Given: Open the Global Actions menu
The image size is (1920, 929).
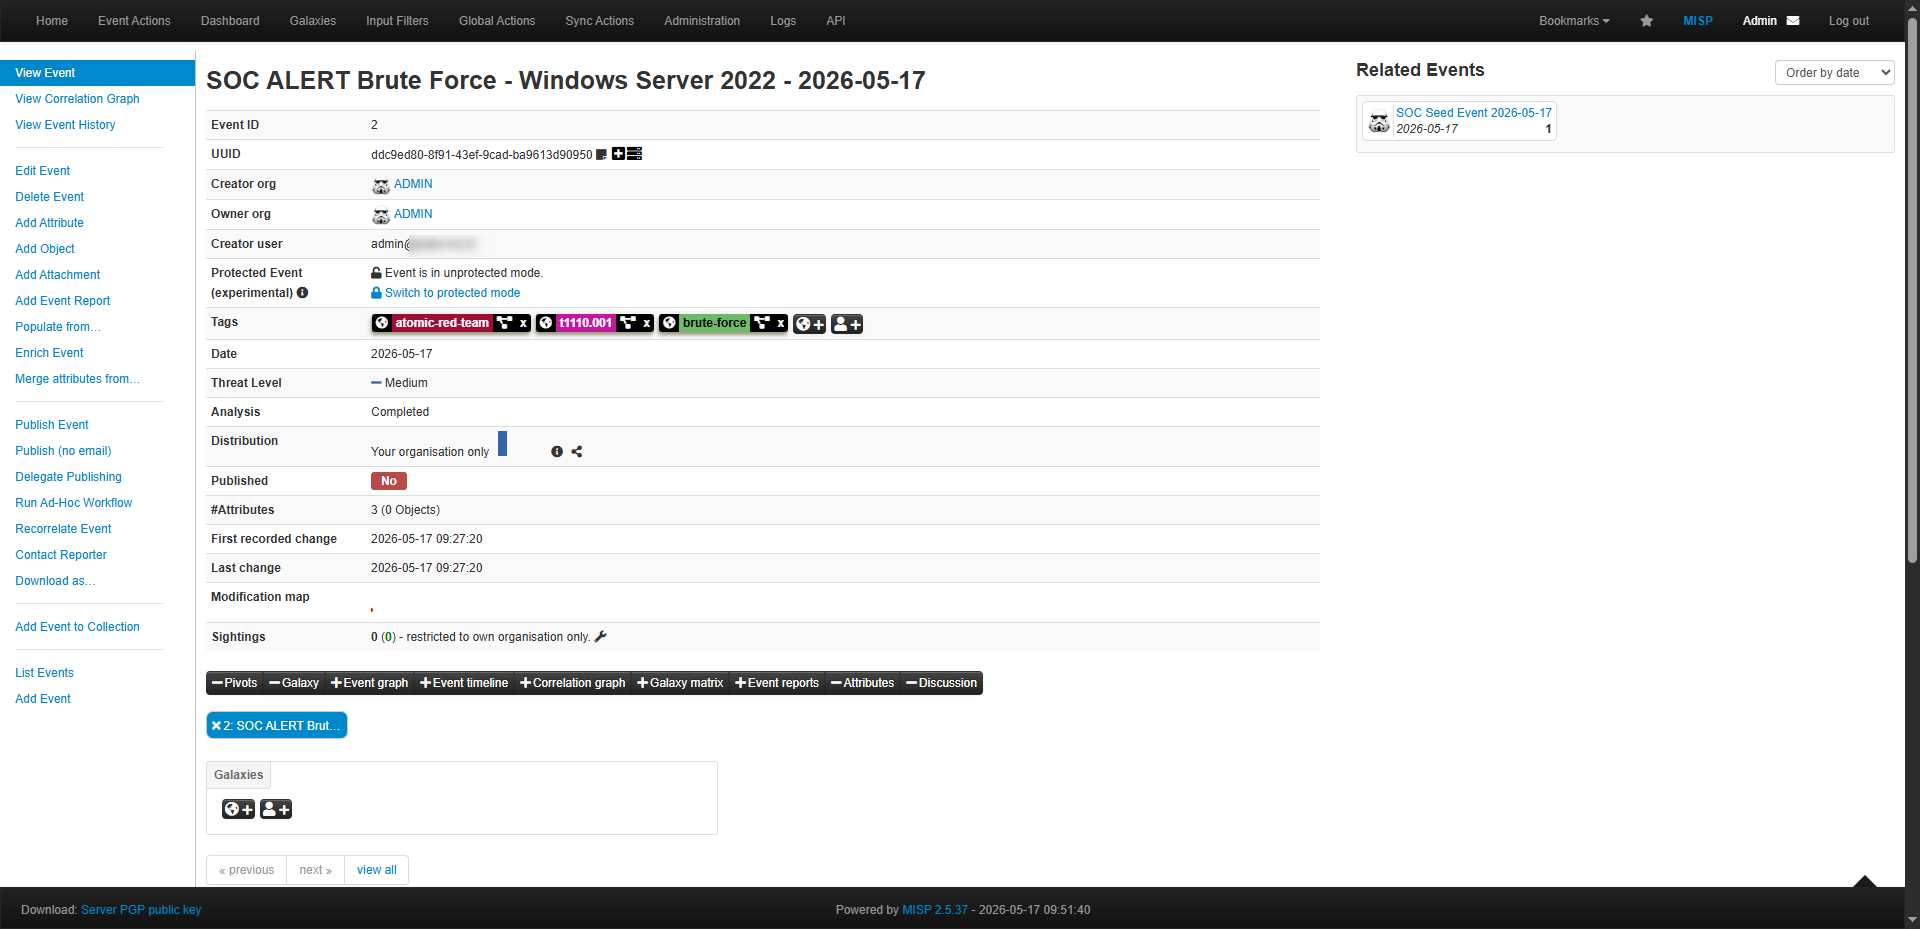Looking at the screenshot, I should [497, 21].
